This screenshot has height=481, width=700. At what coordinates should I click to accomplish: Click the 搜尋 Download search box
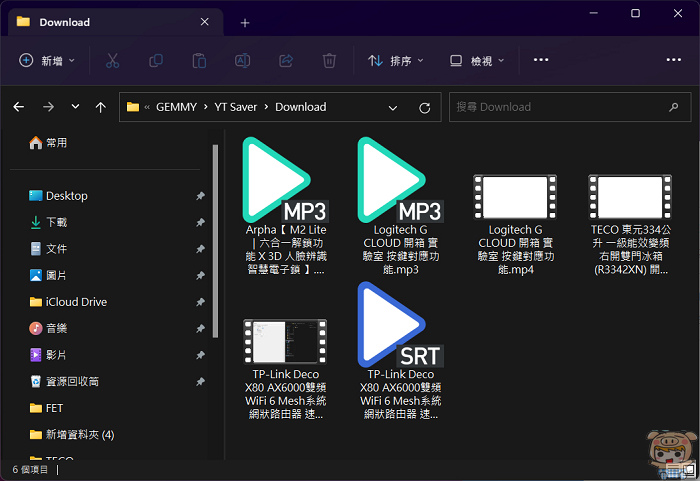coord(561,107)
